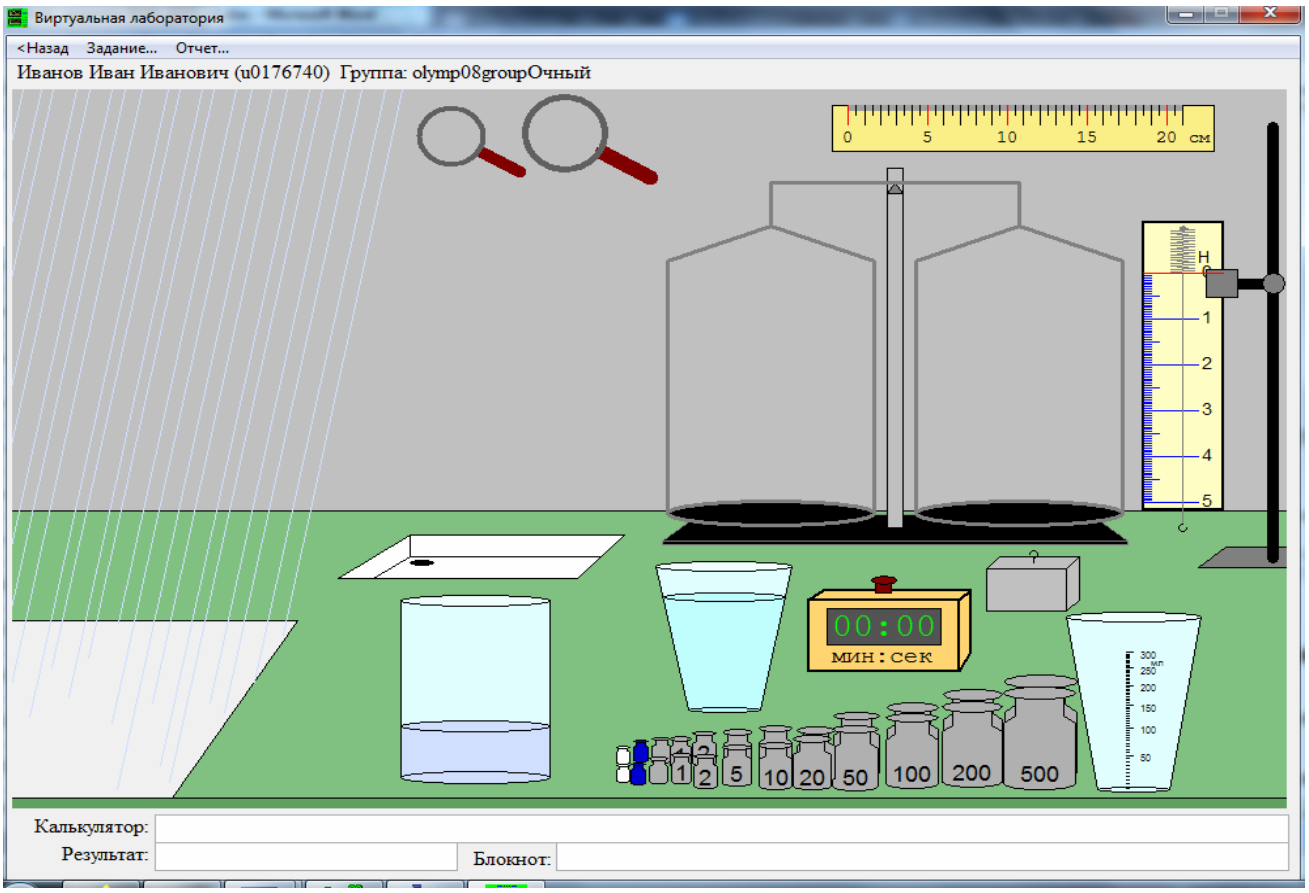The width and height of the screenshot is (1309, 893).
Task: Click the spring dynamometer scale
Action: 1183,365
